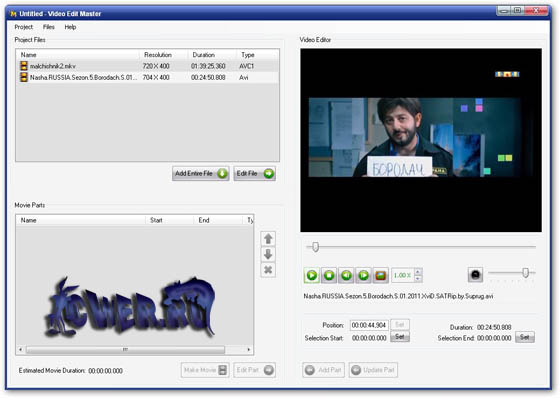Click the film icon of Nasha.RUSSIA file

[24, 77]
